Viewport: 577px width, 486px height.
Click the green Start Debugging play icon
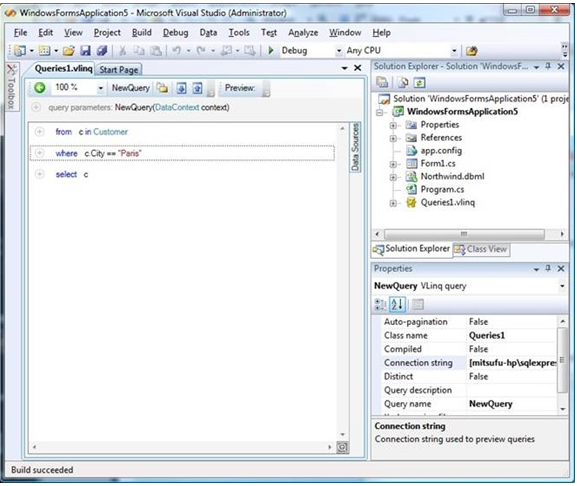pyautogui.click(x=271, y=50)
